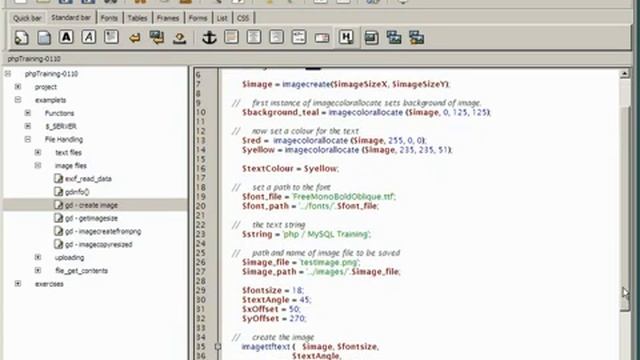
Task: Expand the text files folder node
Action: pos(38,152)
